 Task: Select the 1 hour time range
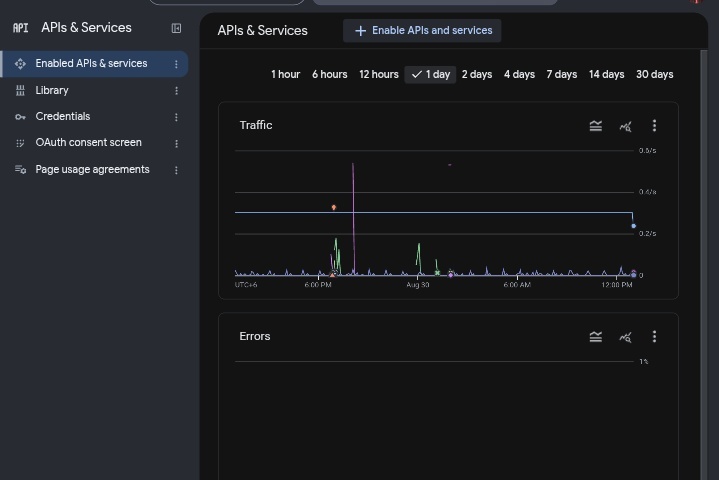coord(285,74)
